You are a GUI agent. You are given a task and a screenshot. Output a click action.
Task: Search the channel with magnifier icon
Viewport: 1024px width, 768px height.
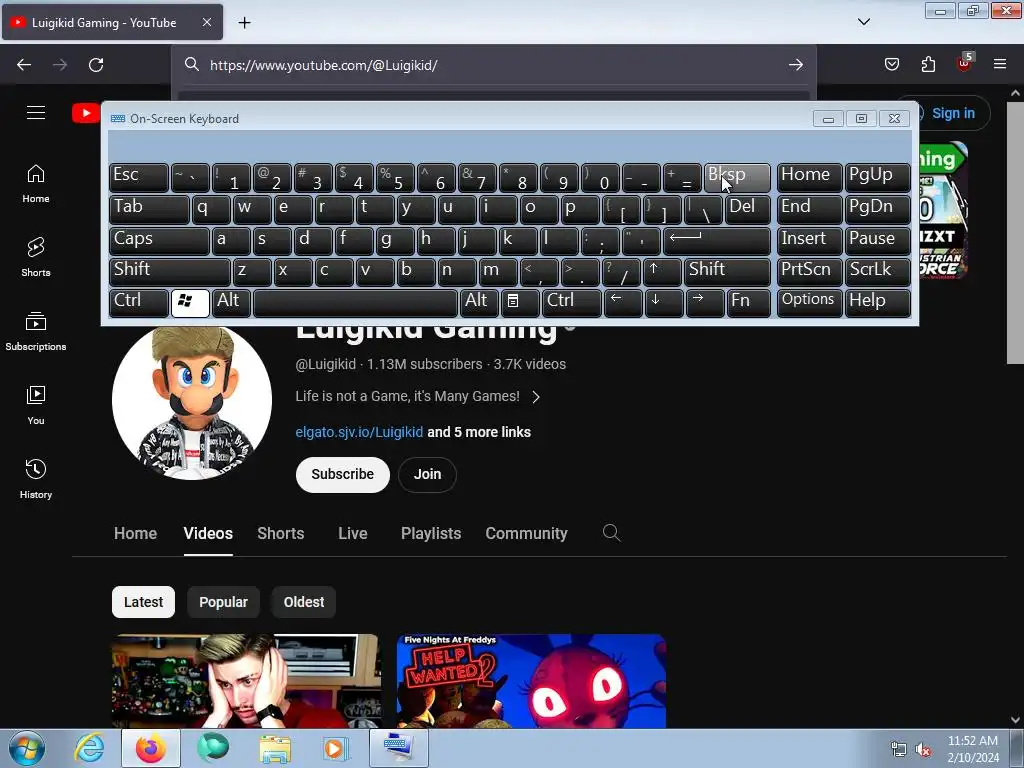pos(611,533)
